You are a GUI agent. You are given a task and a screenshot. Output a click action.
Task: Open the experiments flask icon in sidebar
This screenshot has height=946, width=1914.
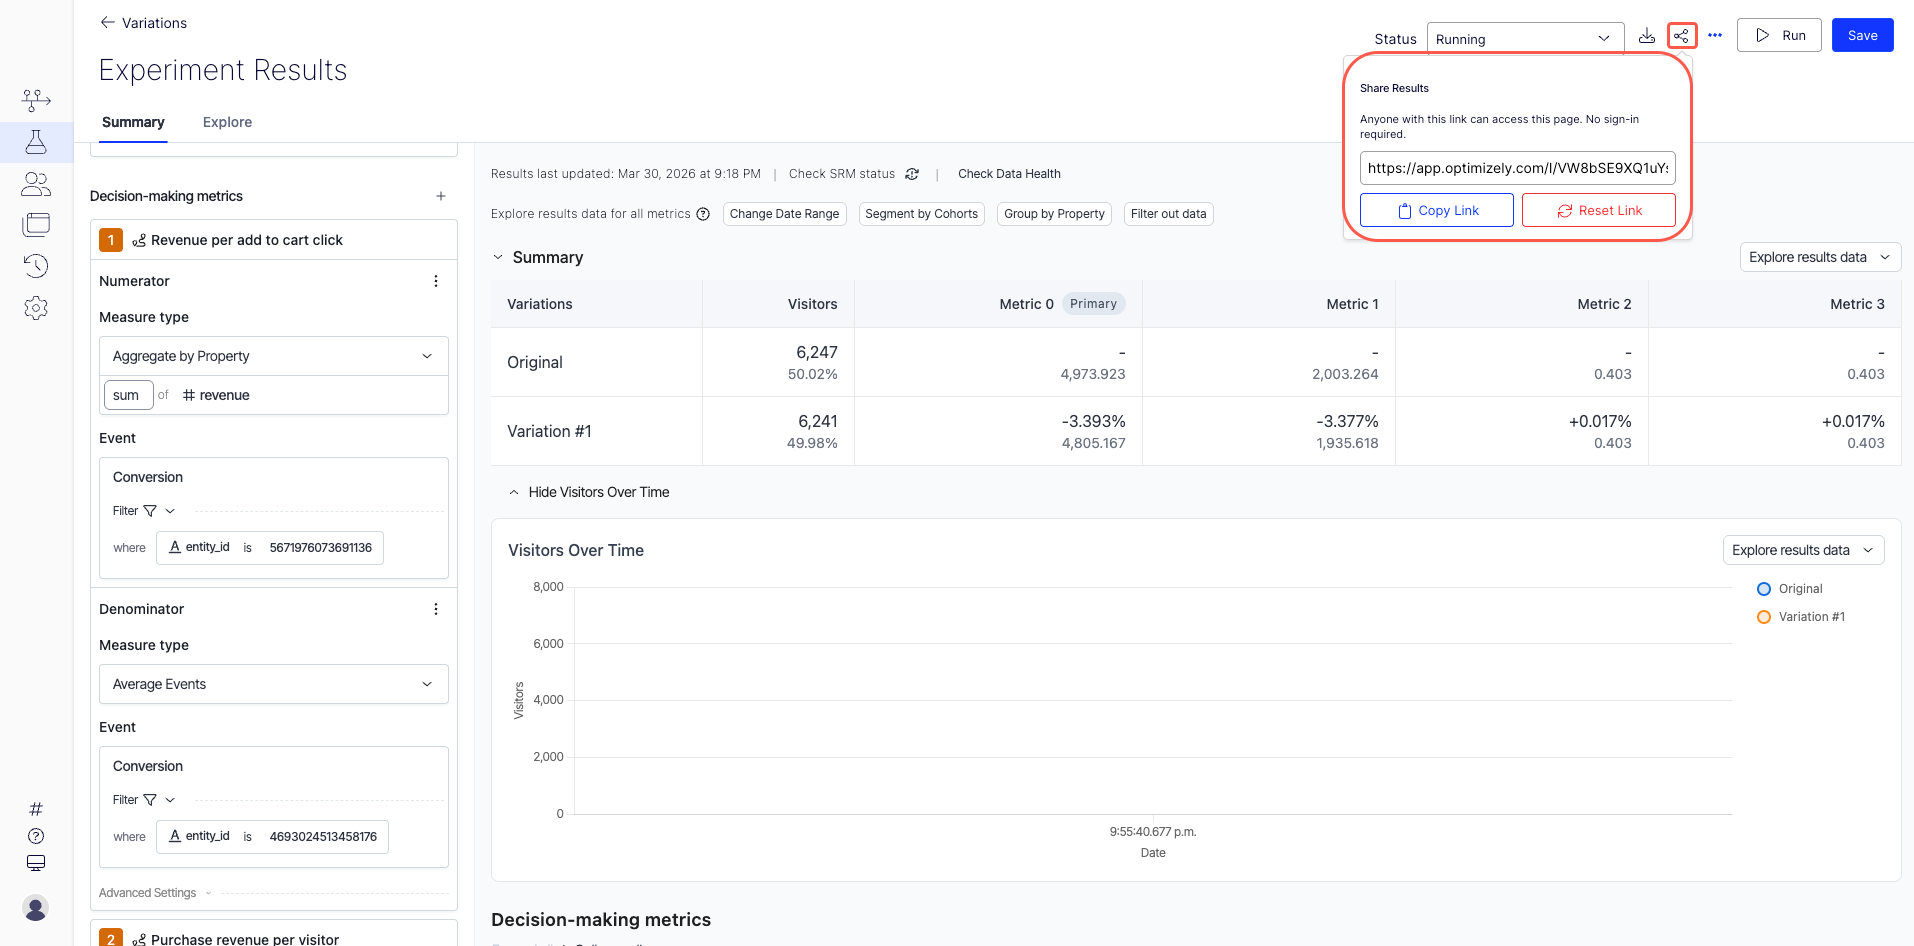tap(36, 142)
